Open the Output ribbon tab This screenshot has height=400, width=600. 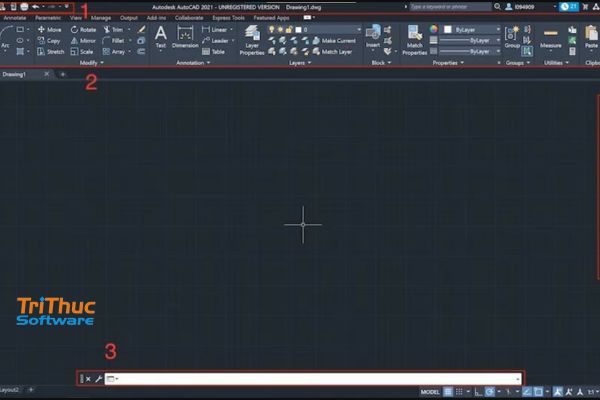(x=129, y=18)
